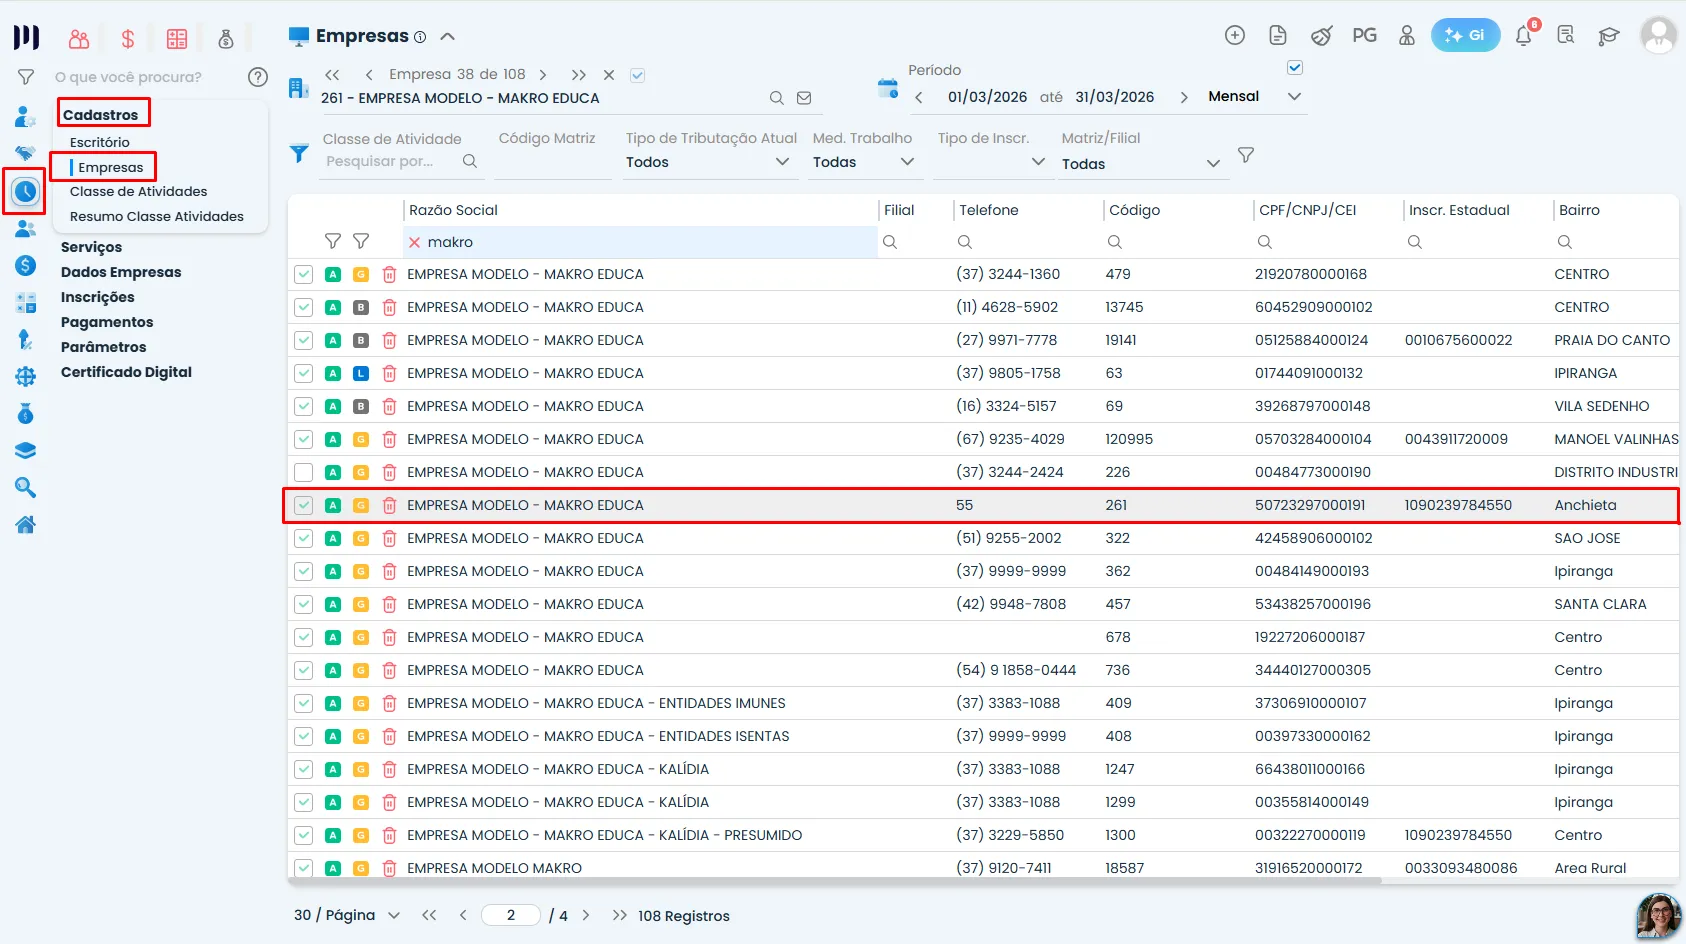Viewport: 1686px width, 944px height.
Task: Delete row with code 479 trash icon
Action: tap(389, 274)
